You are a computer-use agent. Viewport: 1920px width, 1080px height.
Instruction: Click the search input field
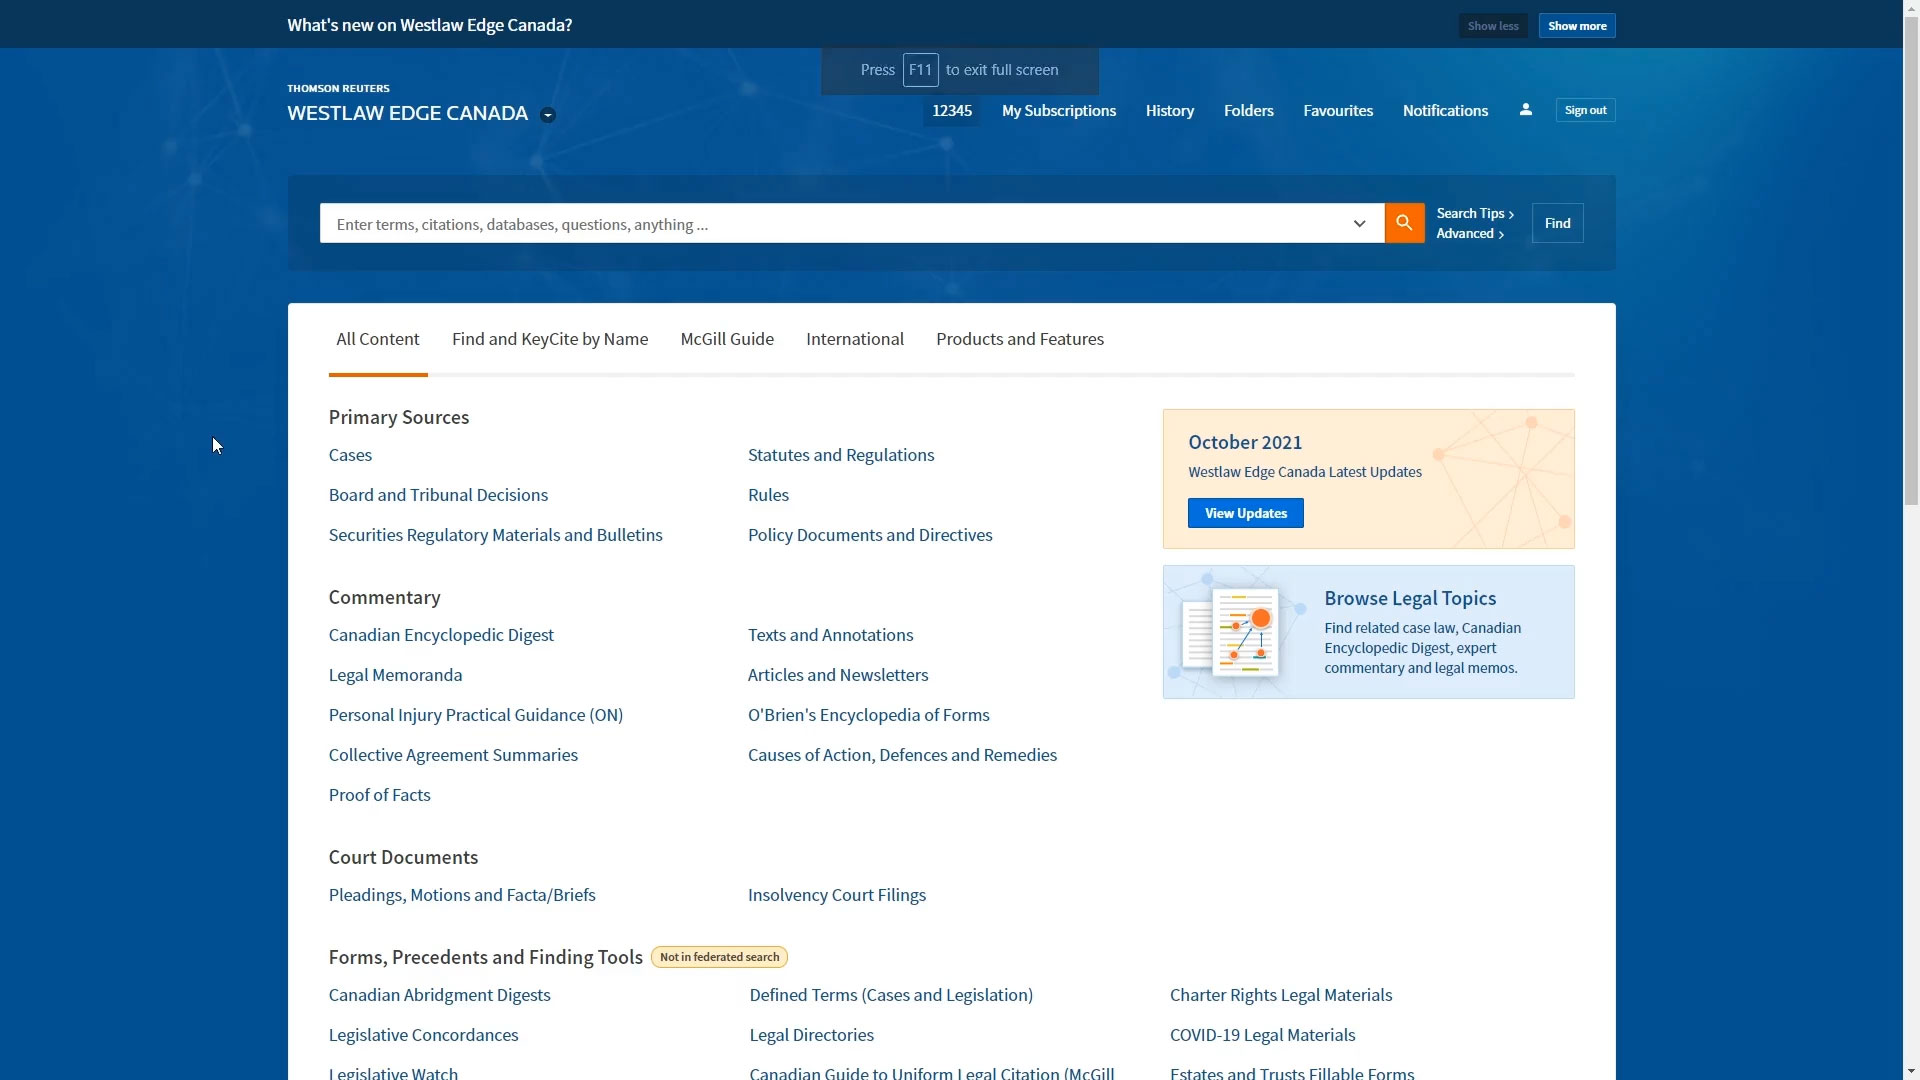(844, 223)
